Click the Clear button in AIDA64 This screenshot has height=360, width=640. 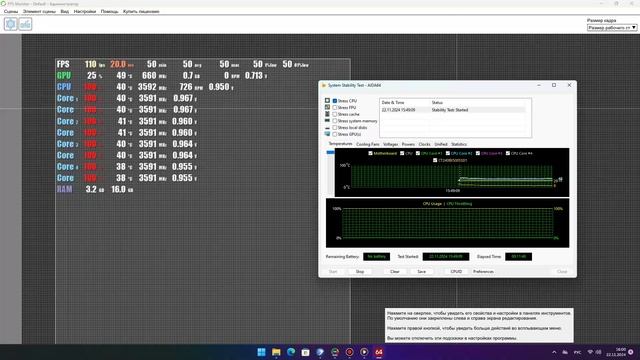(395, 271)
